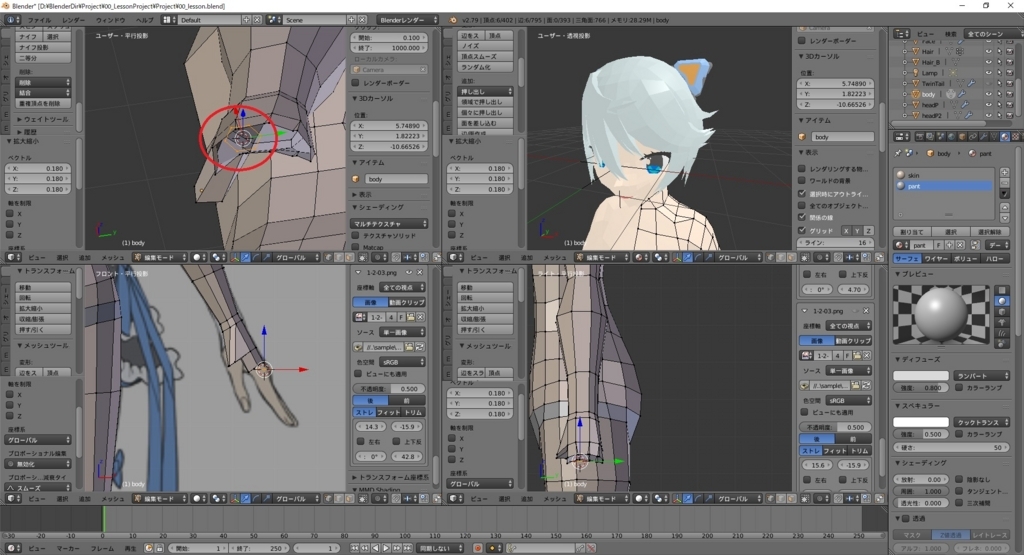Screen dimensions: 1024x555
Task: Open the マルチテクスチャ shading dropdown
Action: pyautogui.click(x=389, y=223)
